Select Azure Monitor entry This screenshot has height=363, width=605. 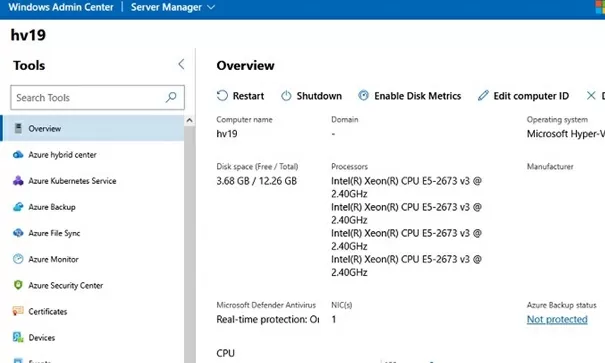(93, 259)
